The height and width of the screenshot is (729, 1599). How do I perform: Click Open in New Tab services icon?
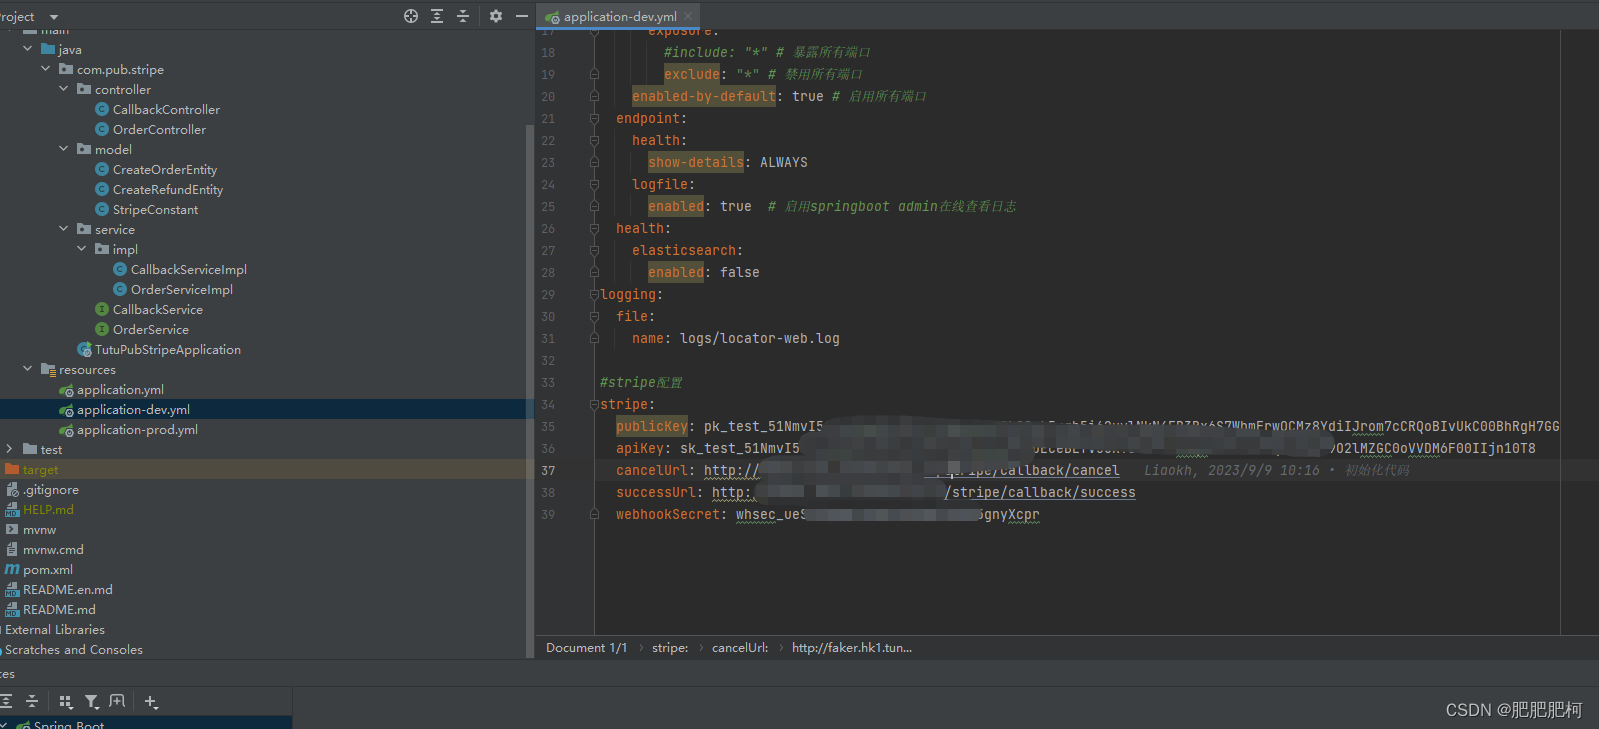[x=117, y=701]
